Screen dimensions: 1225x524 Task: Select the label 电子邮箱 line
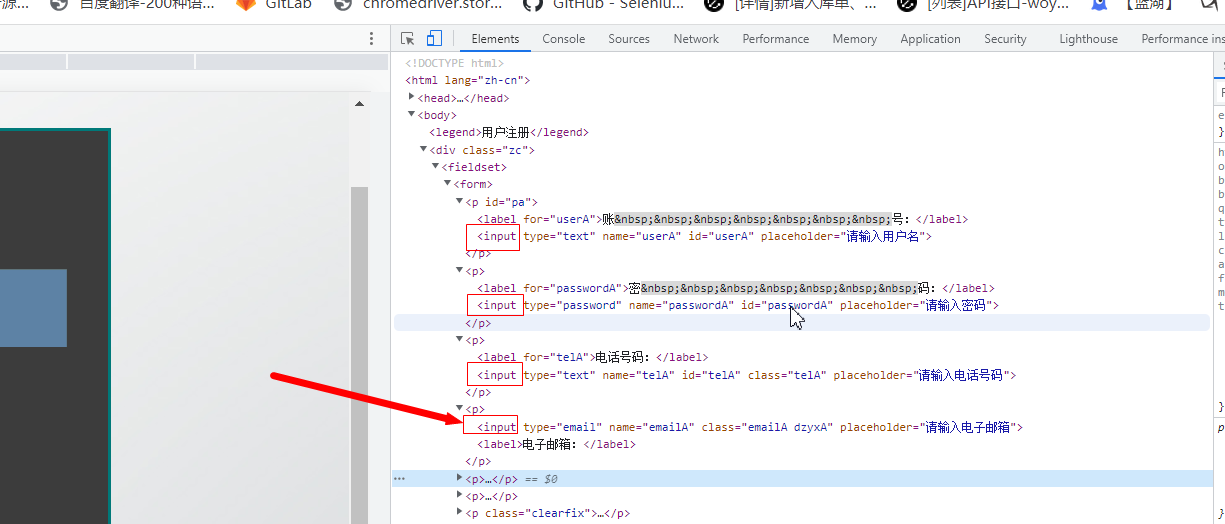pyautogui.click(x=556, y=444)
